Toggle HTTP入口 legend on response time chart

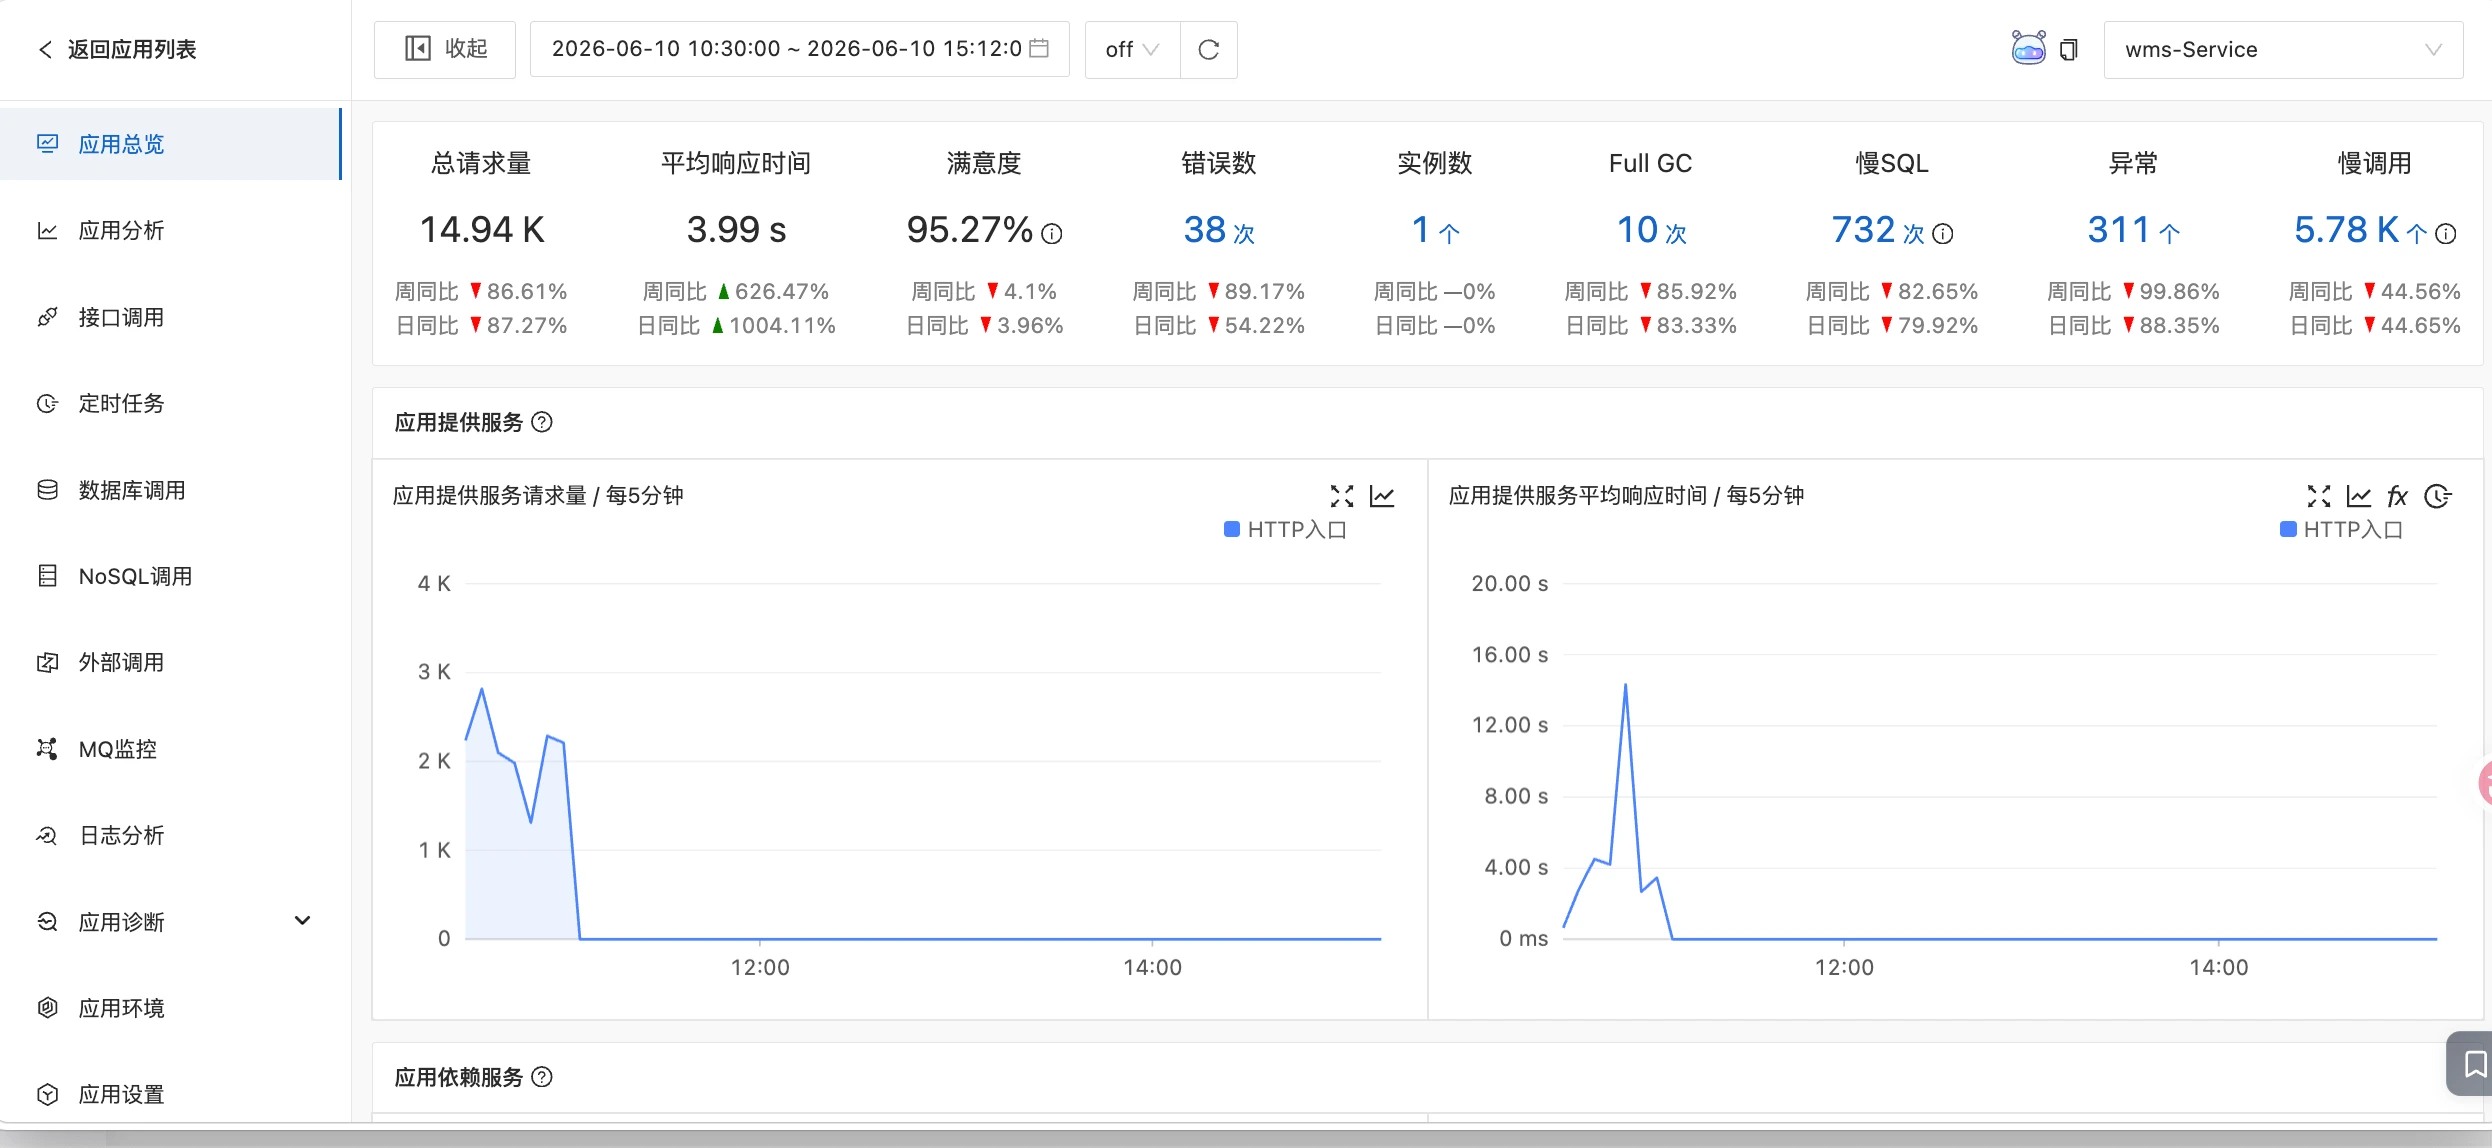(x=2342, y=529)
